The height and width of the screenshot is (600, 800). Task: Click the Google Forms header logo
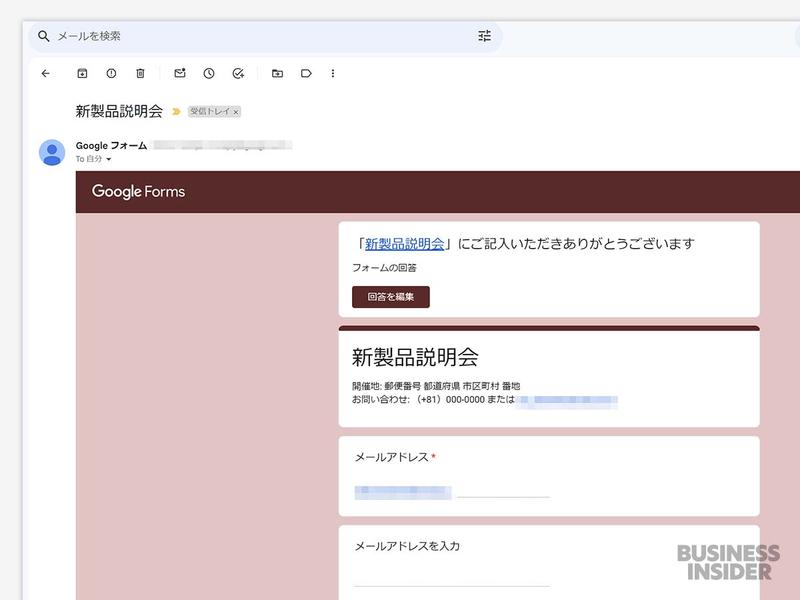(x=138, y=191)
